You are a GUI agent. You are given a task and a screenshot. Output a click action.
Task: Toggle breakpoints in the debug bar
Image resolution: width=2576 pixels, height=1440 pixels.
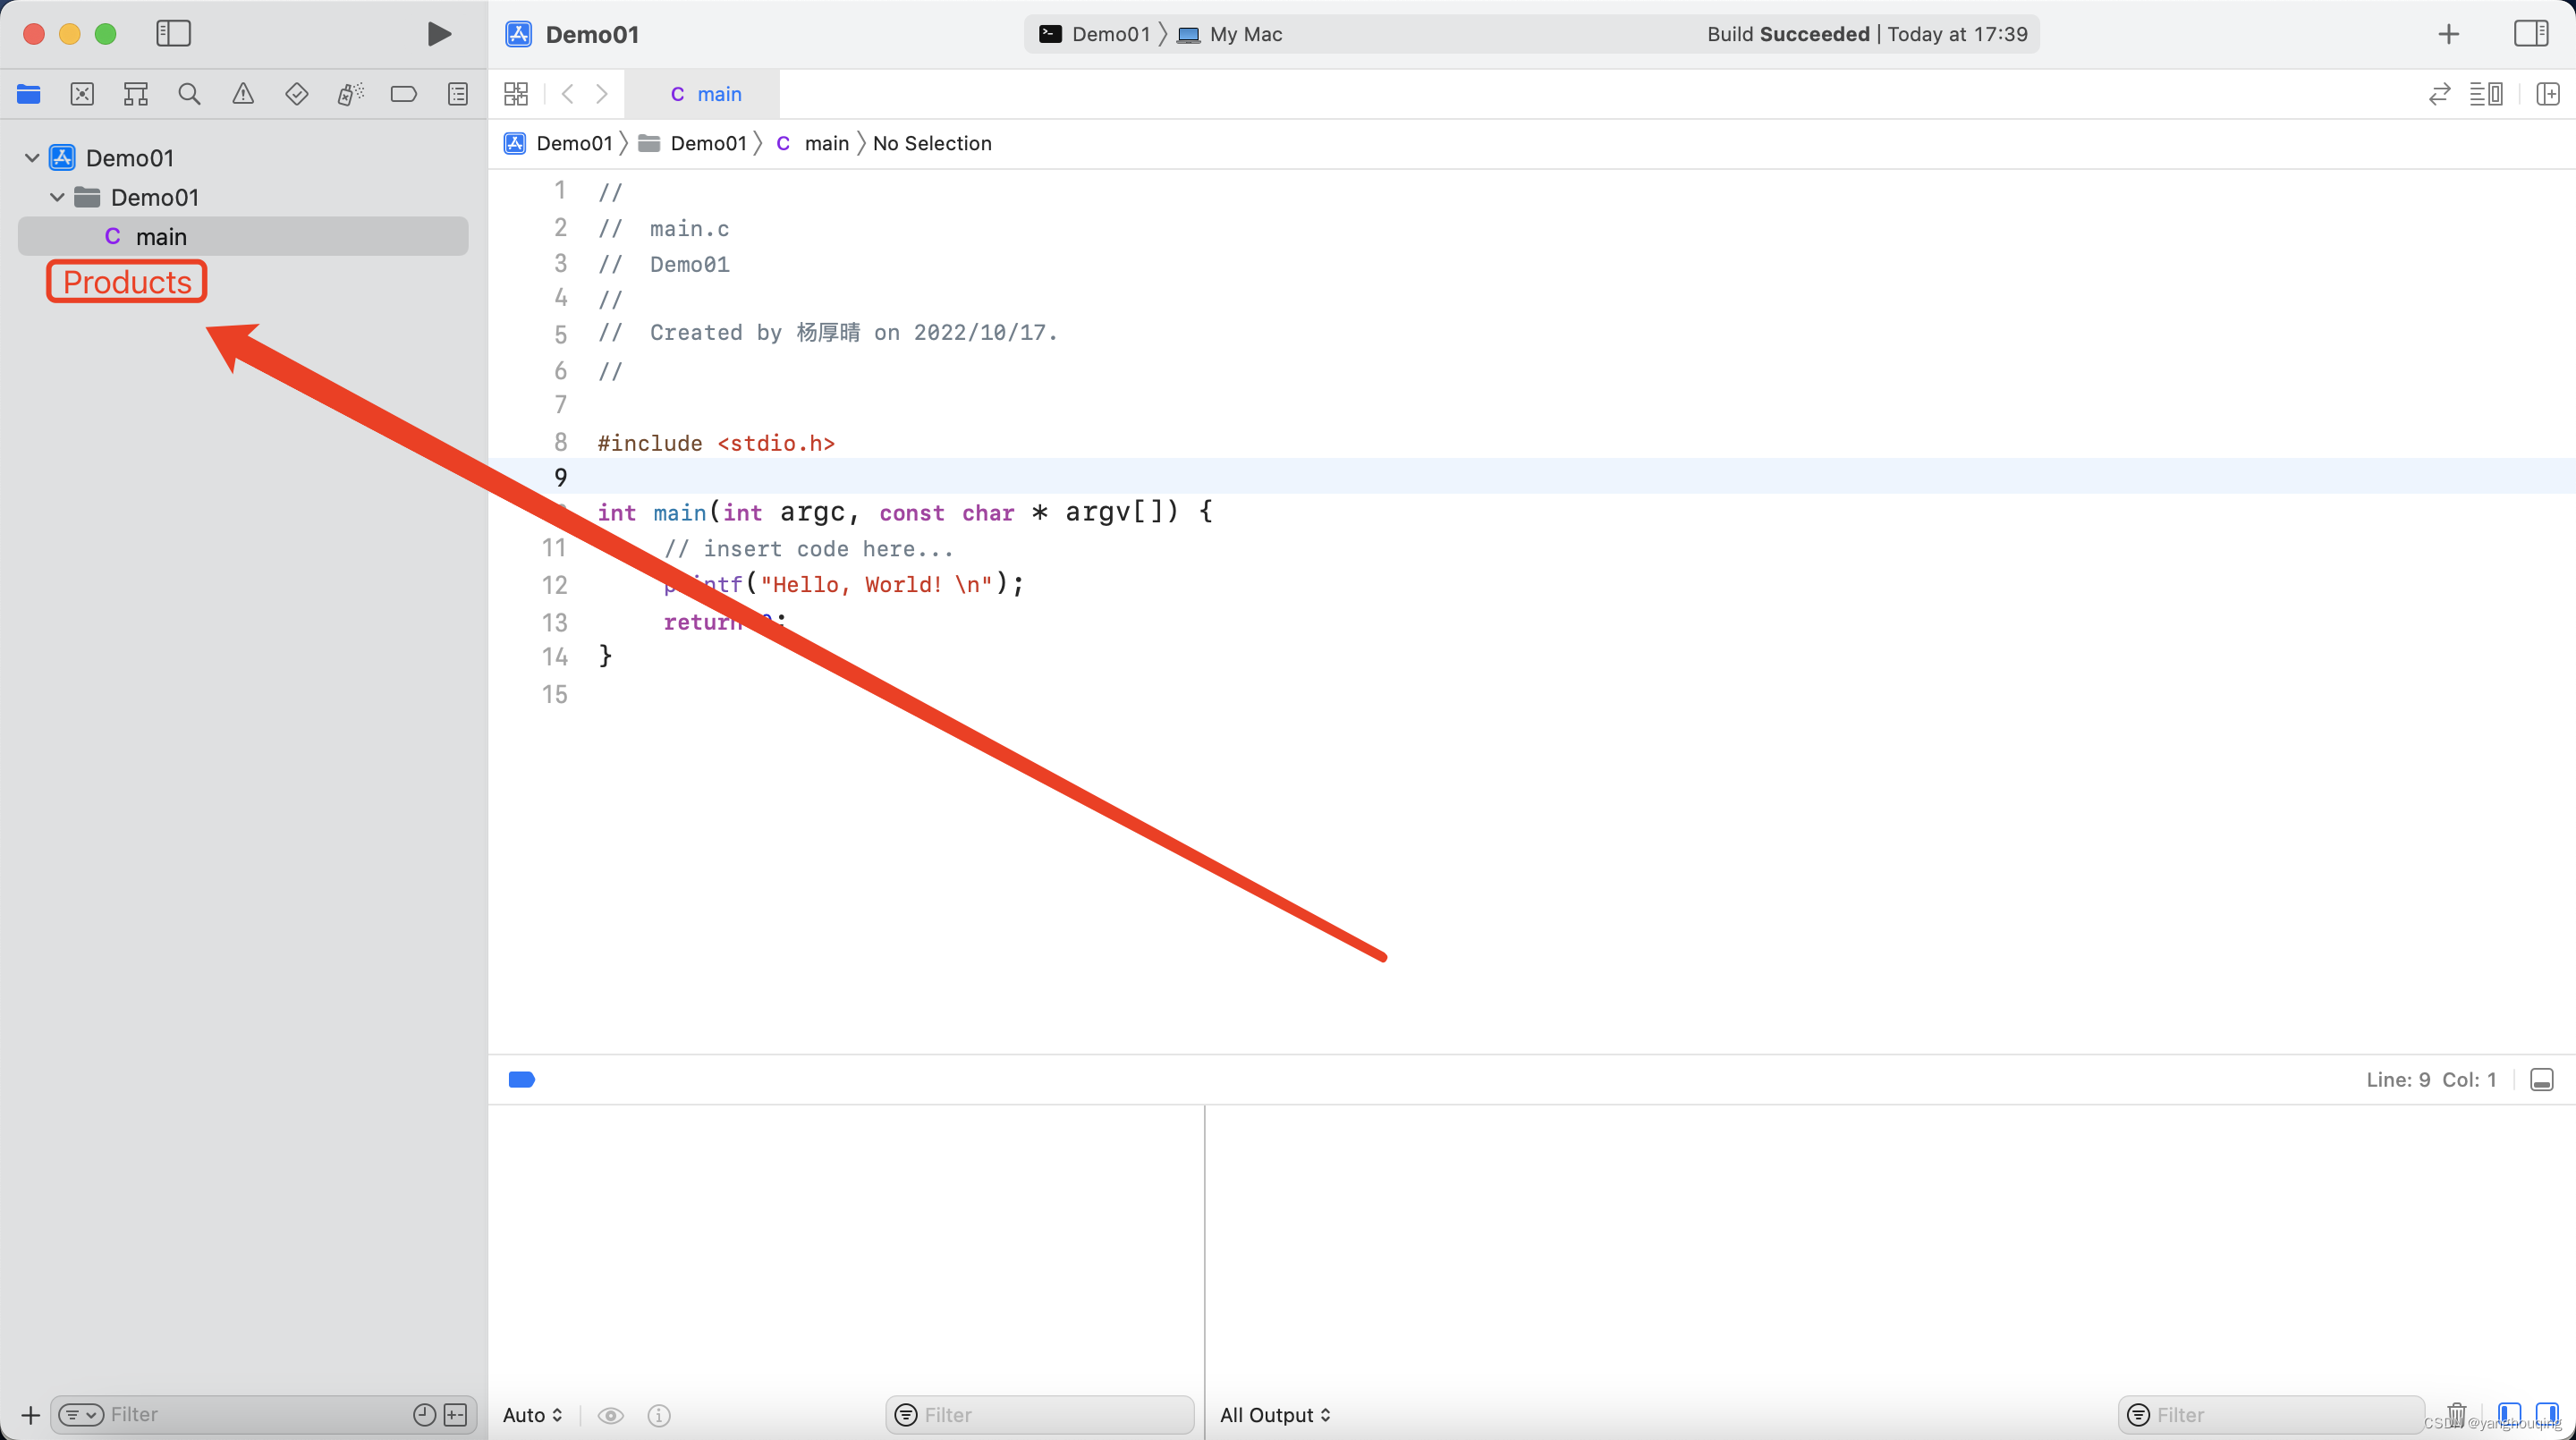[x=522, y=1080]
